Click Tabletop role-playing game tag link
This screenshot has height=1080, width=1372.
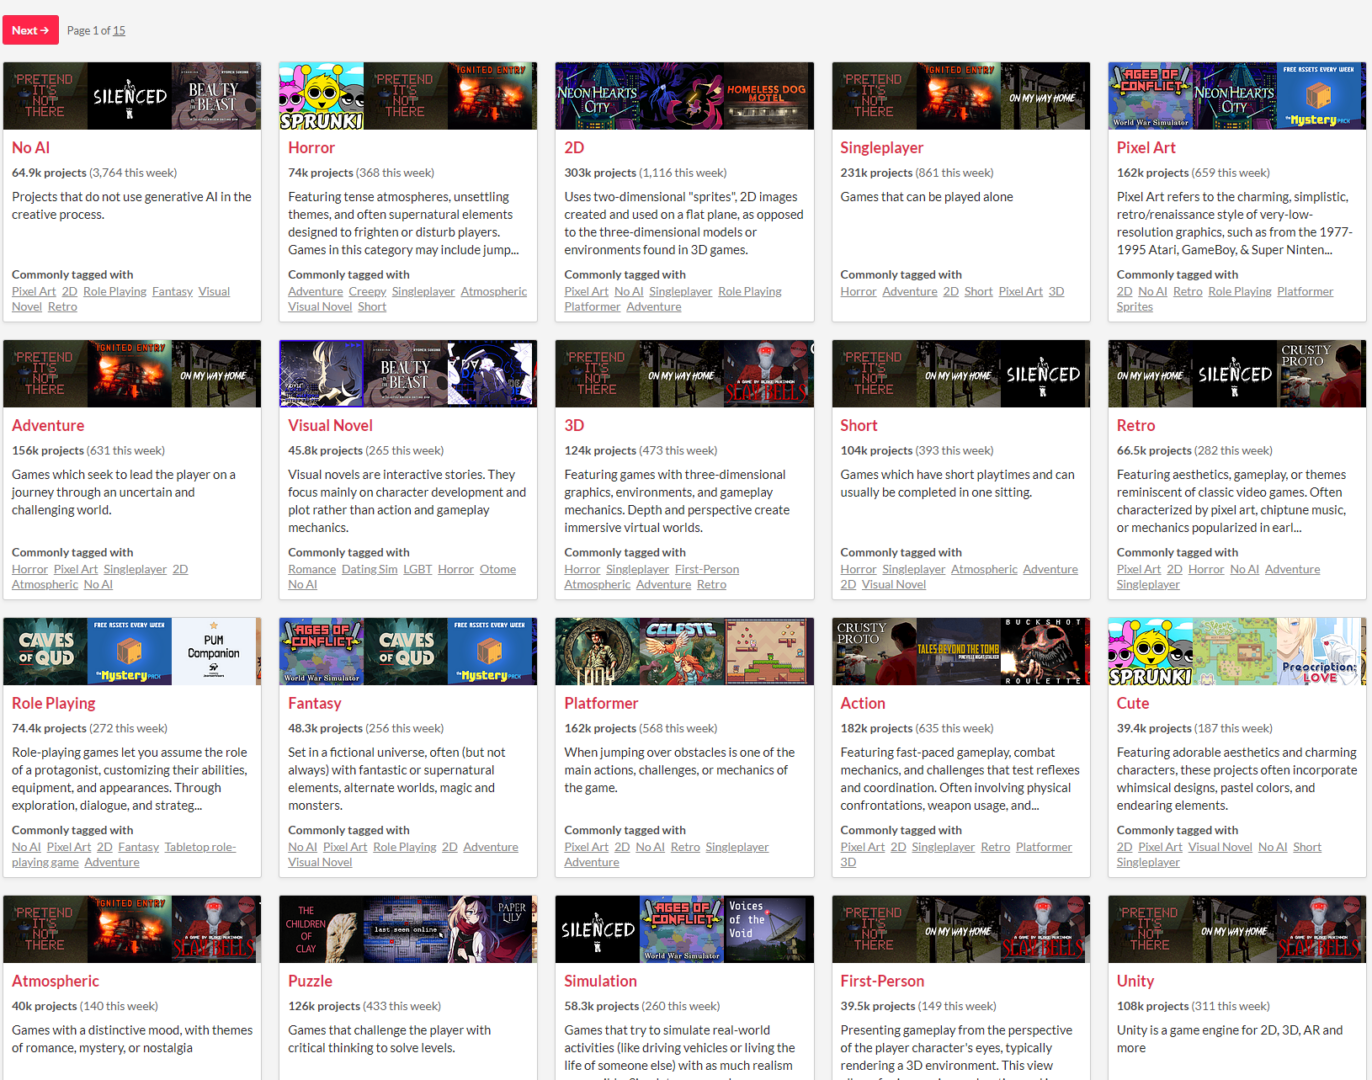[200, 847]
